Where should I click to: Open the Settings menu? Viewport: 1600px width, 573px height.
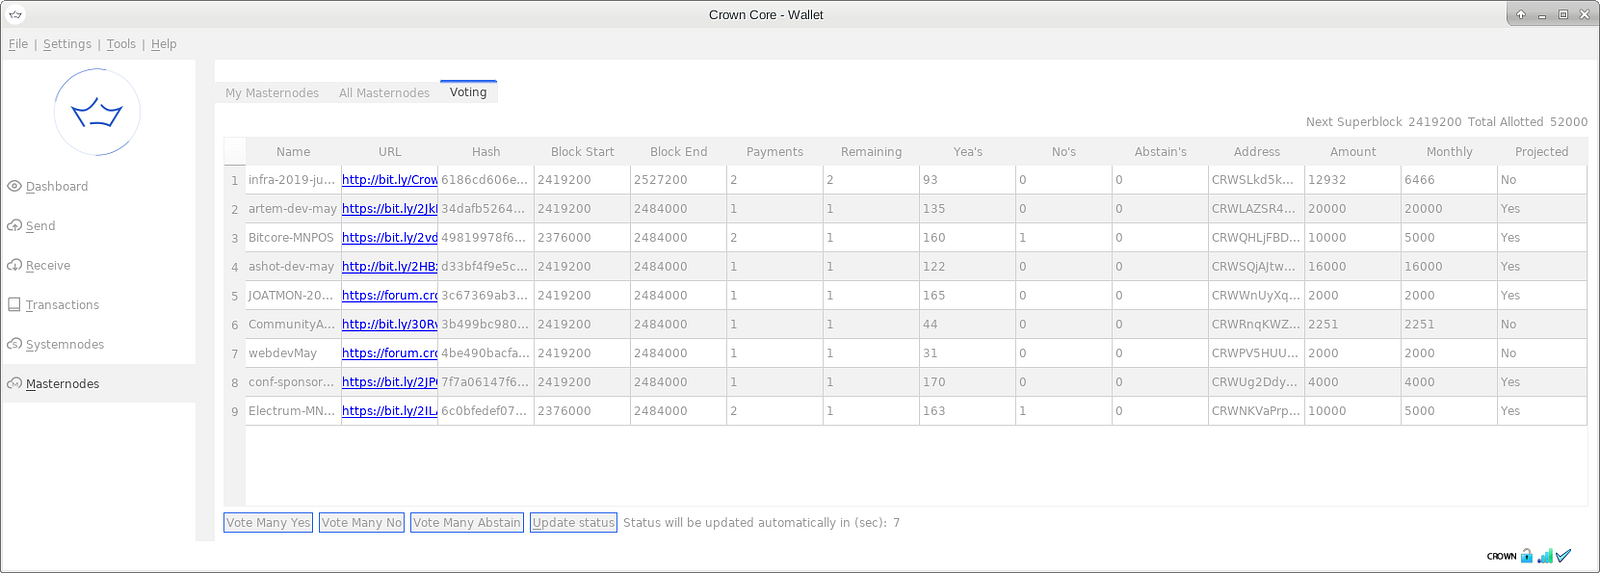pos(67,44)
